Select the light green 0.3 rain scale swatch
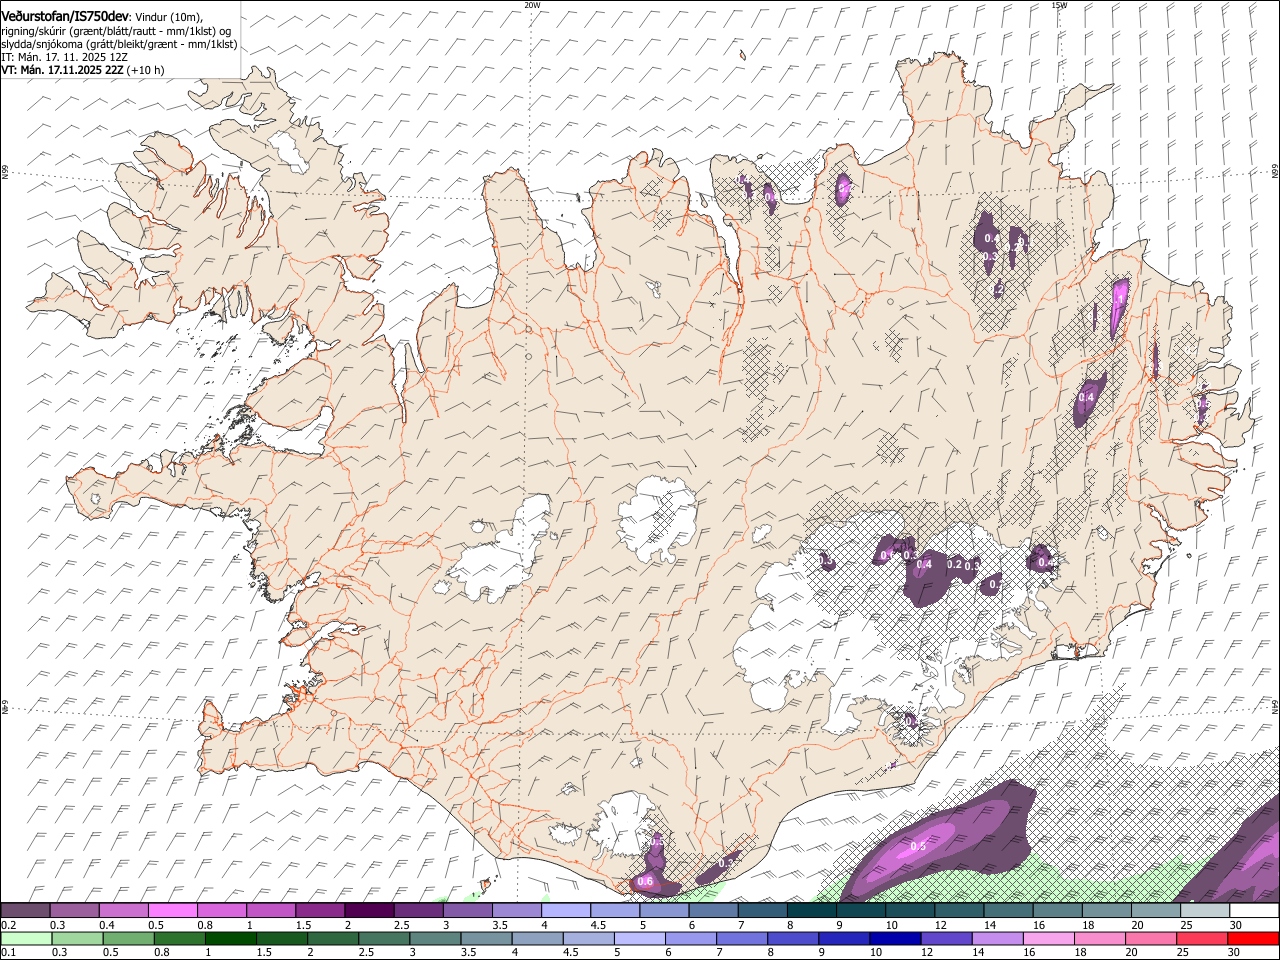 (77, 938)
